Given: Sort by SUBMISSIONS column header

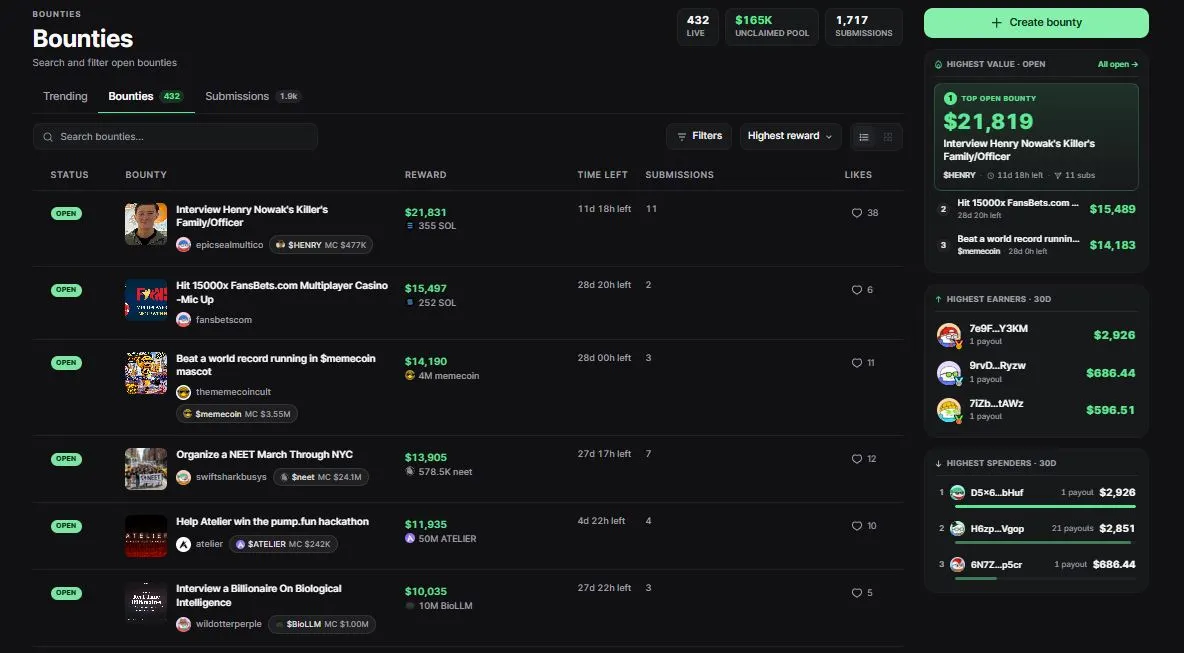Looking at the screenshot, I should tap(680, 175).
